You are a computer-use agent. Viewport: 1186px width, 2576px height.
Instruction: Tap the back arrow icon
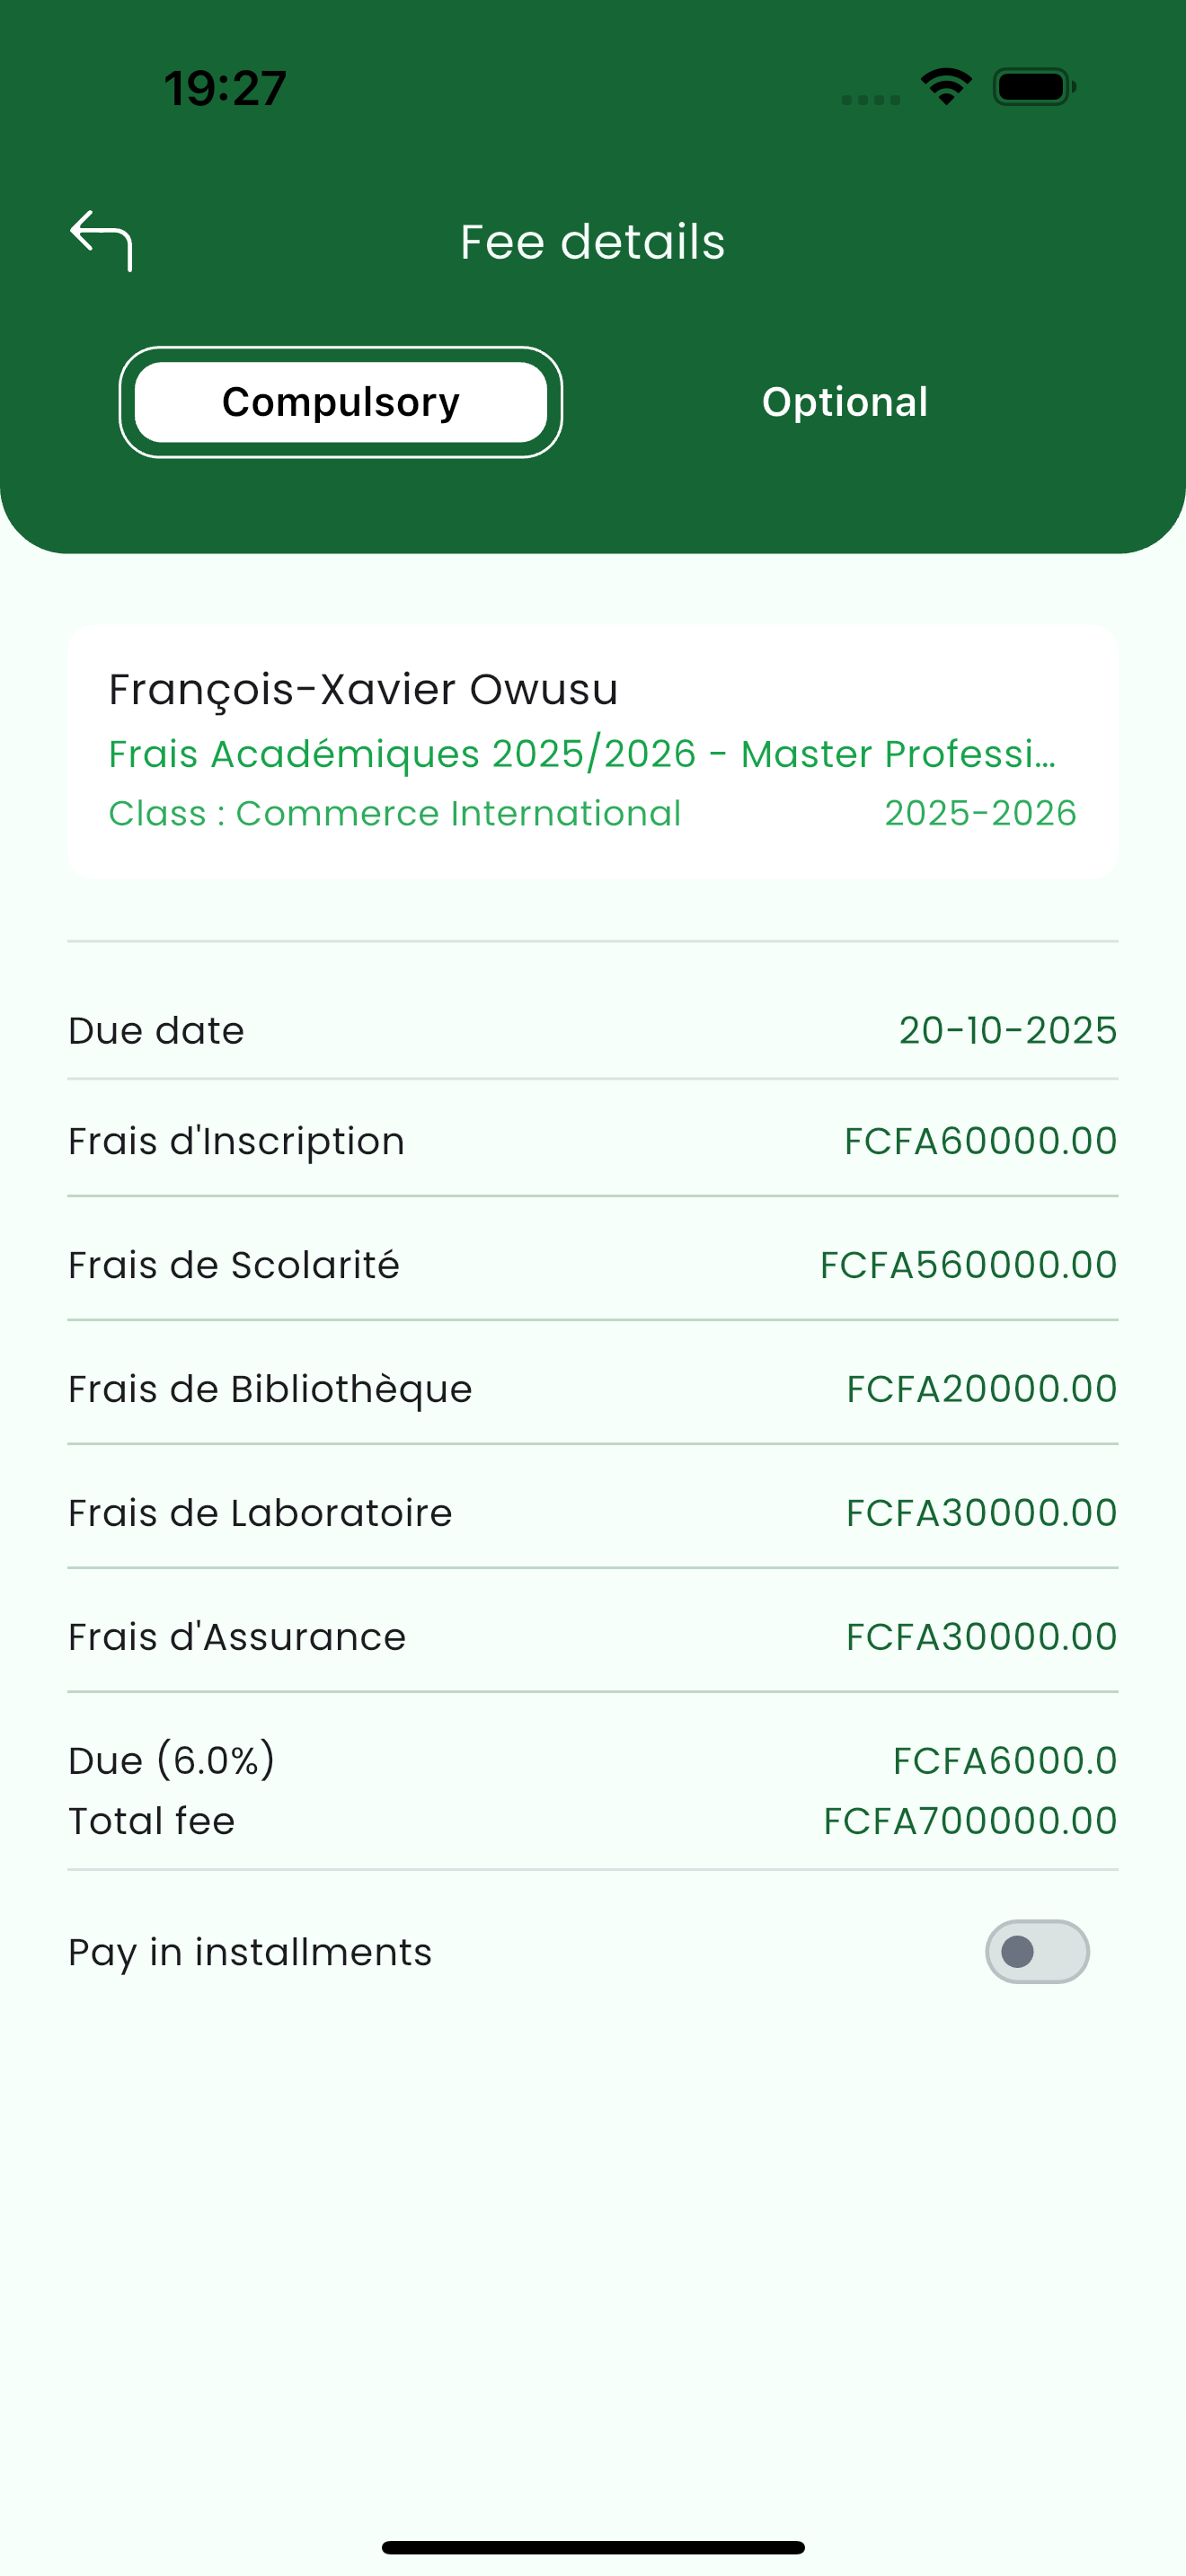click(101, 240)
